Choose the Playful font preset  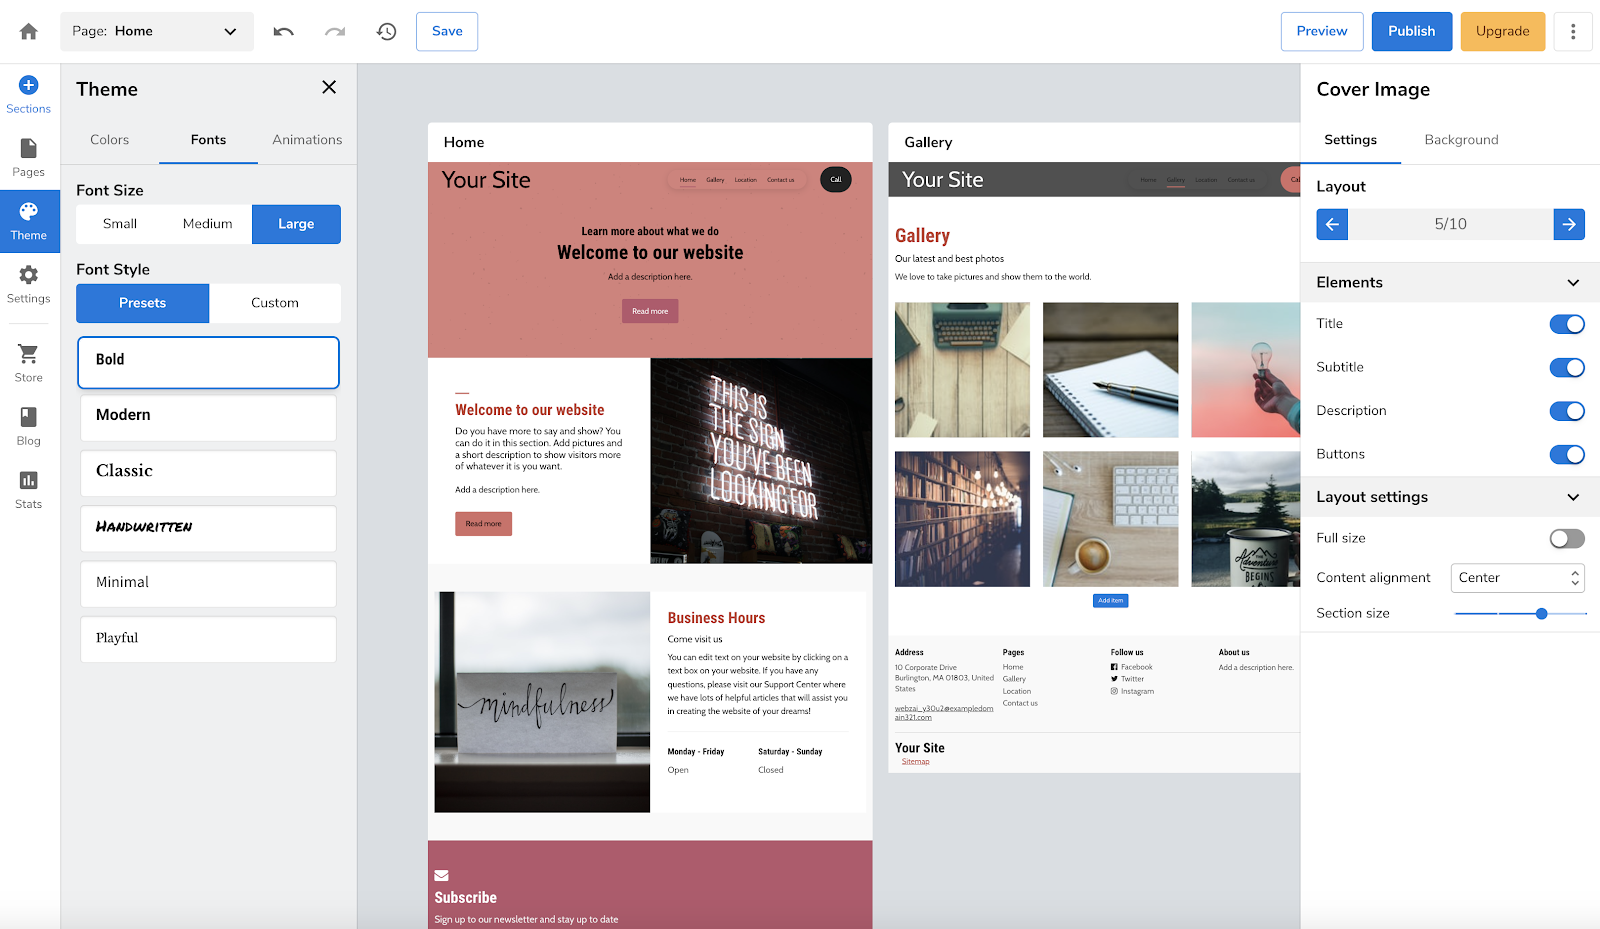click(x=208, y=639)
